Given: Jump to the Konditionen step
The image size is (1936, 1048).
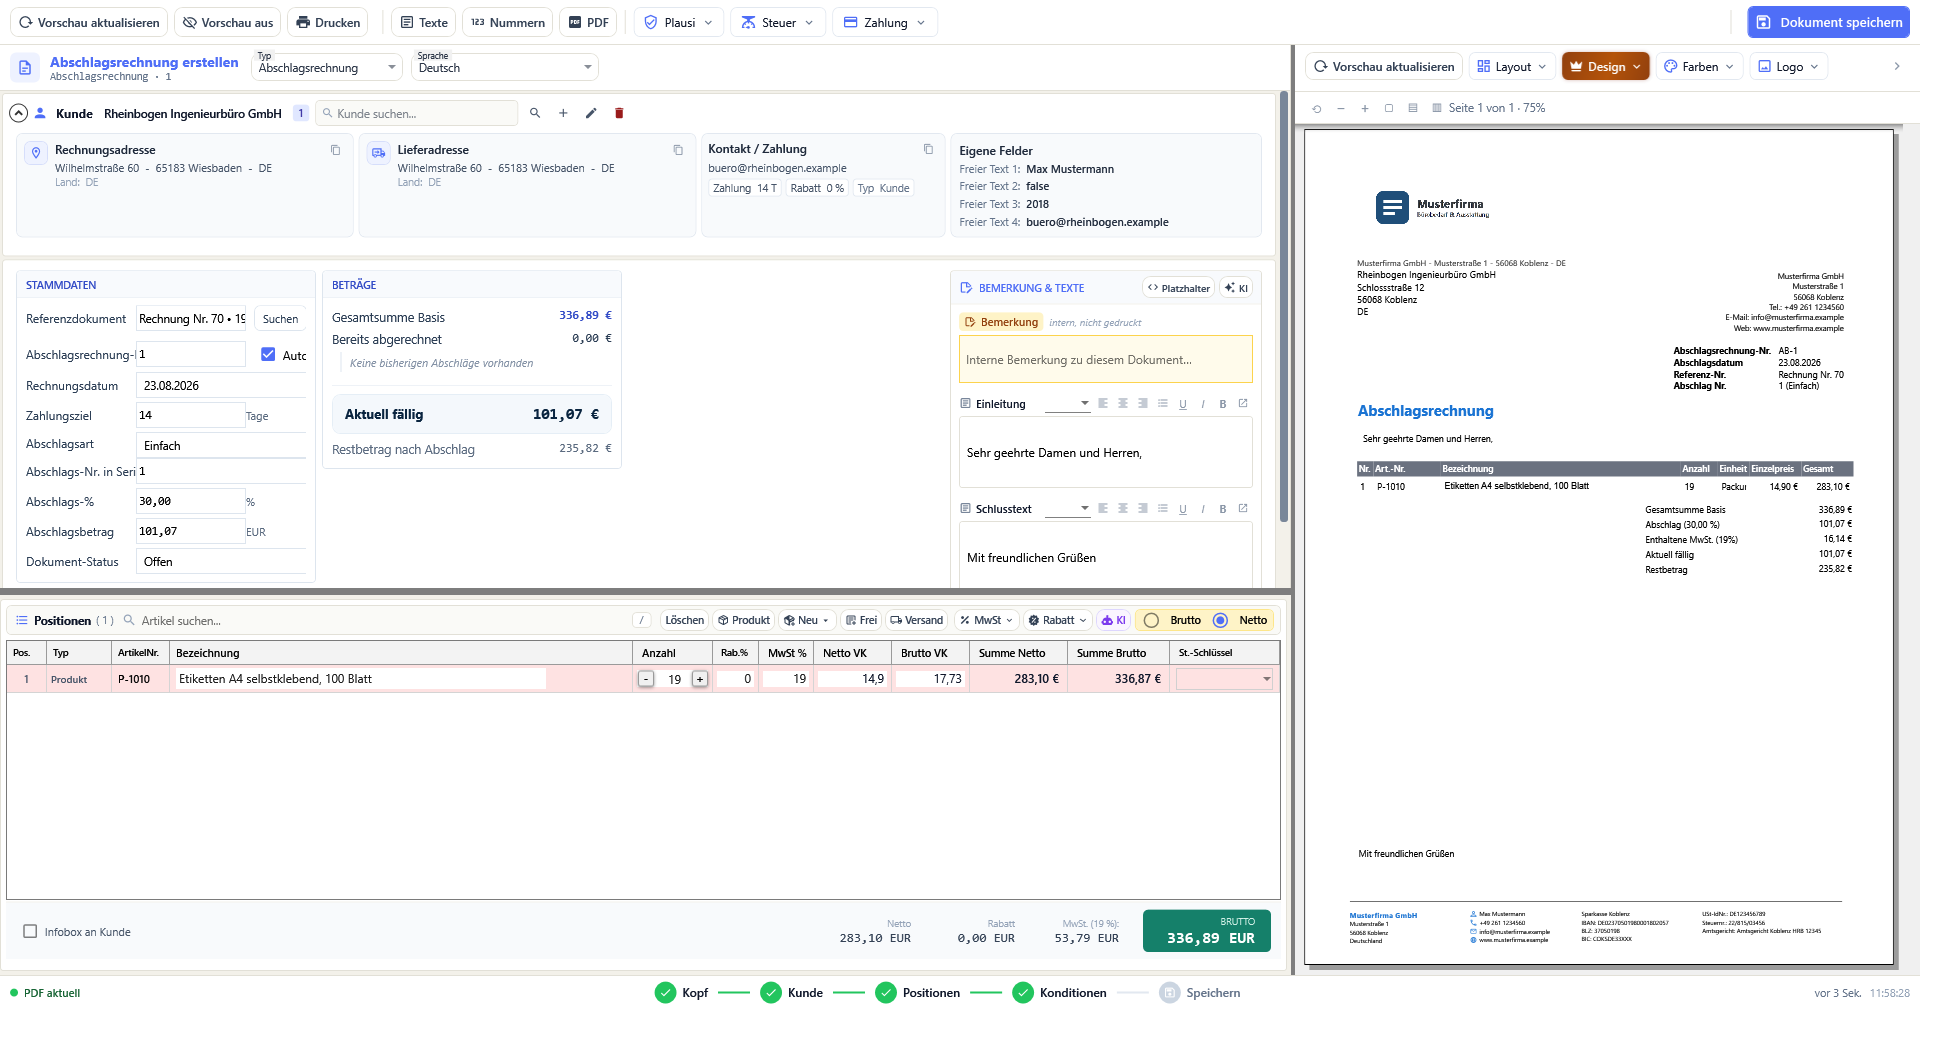Looking at the screenshot, I should pos(1059,992).
